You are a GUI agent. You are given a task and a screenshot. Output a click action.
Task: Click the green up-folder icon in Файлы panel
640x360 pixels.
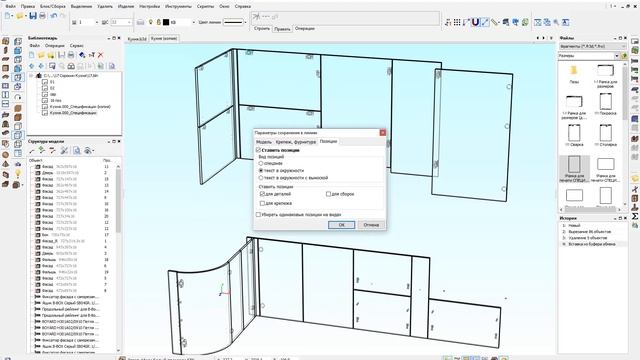[624, 56]
